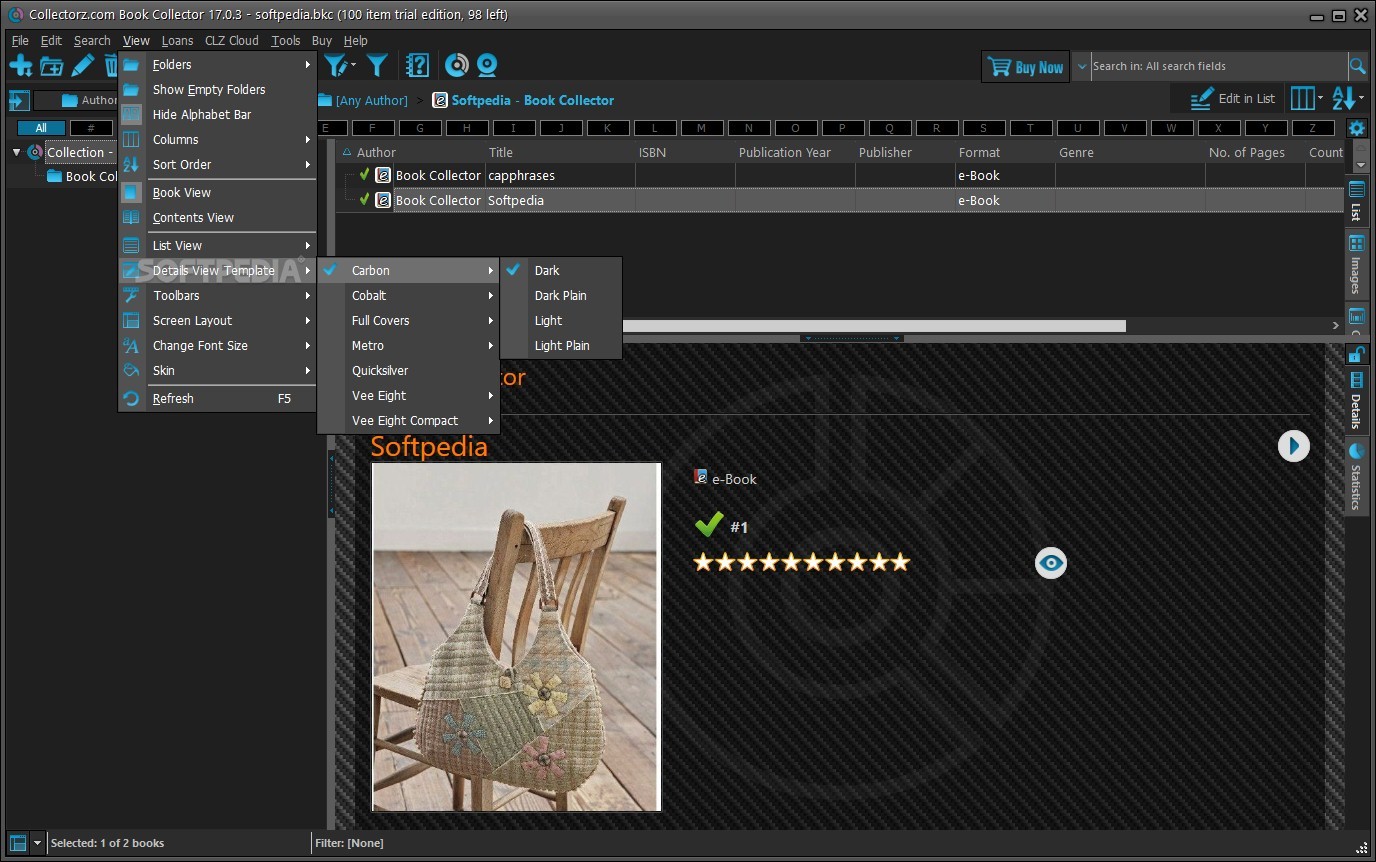Viewport: 1376px width, 862px height.
Task: Click the plain funnel filter icon
Action: [x=377, y=66]
